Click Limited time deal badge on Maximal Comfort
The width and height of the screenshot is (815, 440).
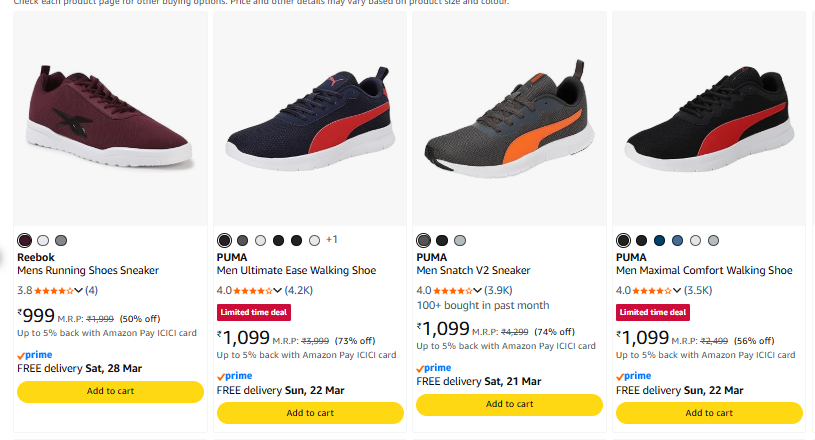tap(652, 313)
